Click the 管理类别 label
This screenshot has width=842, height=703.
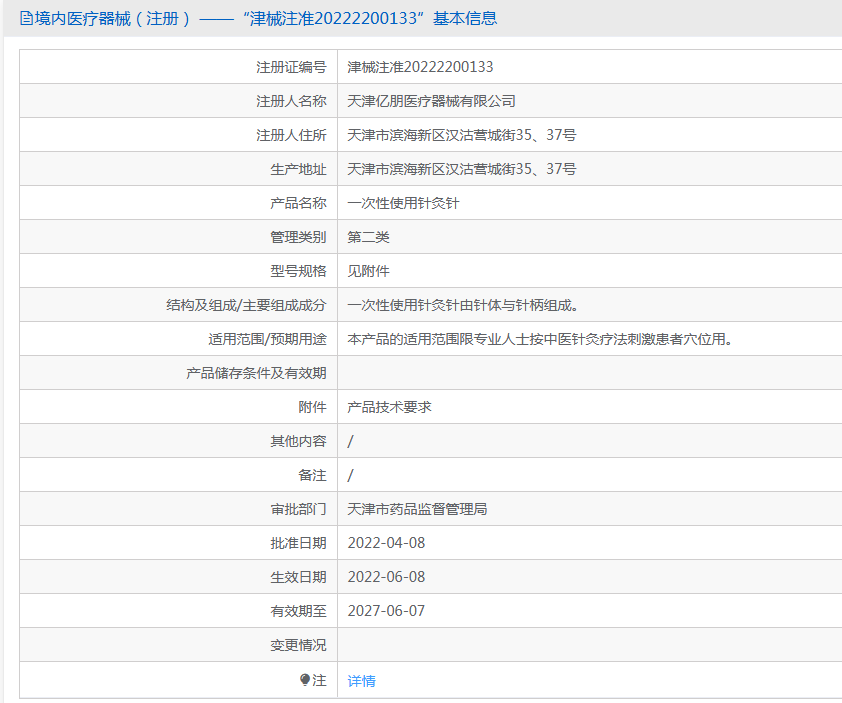click(298, 237)
